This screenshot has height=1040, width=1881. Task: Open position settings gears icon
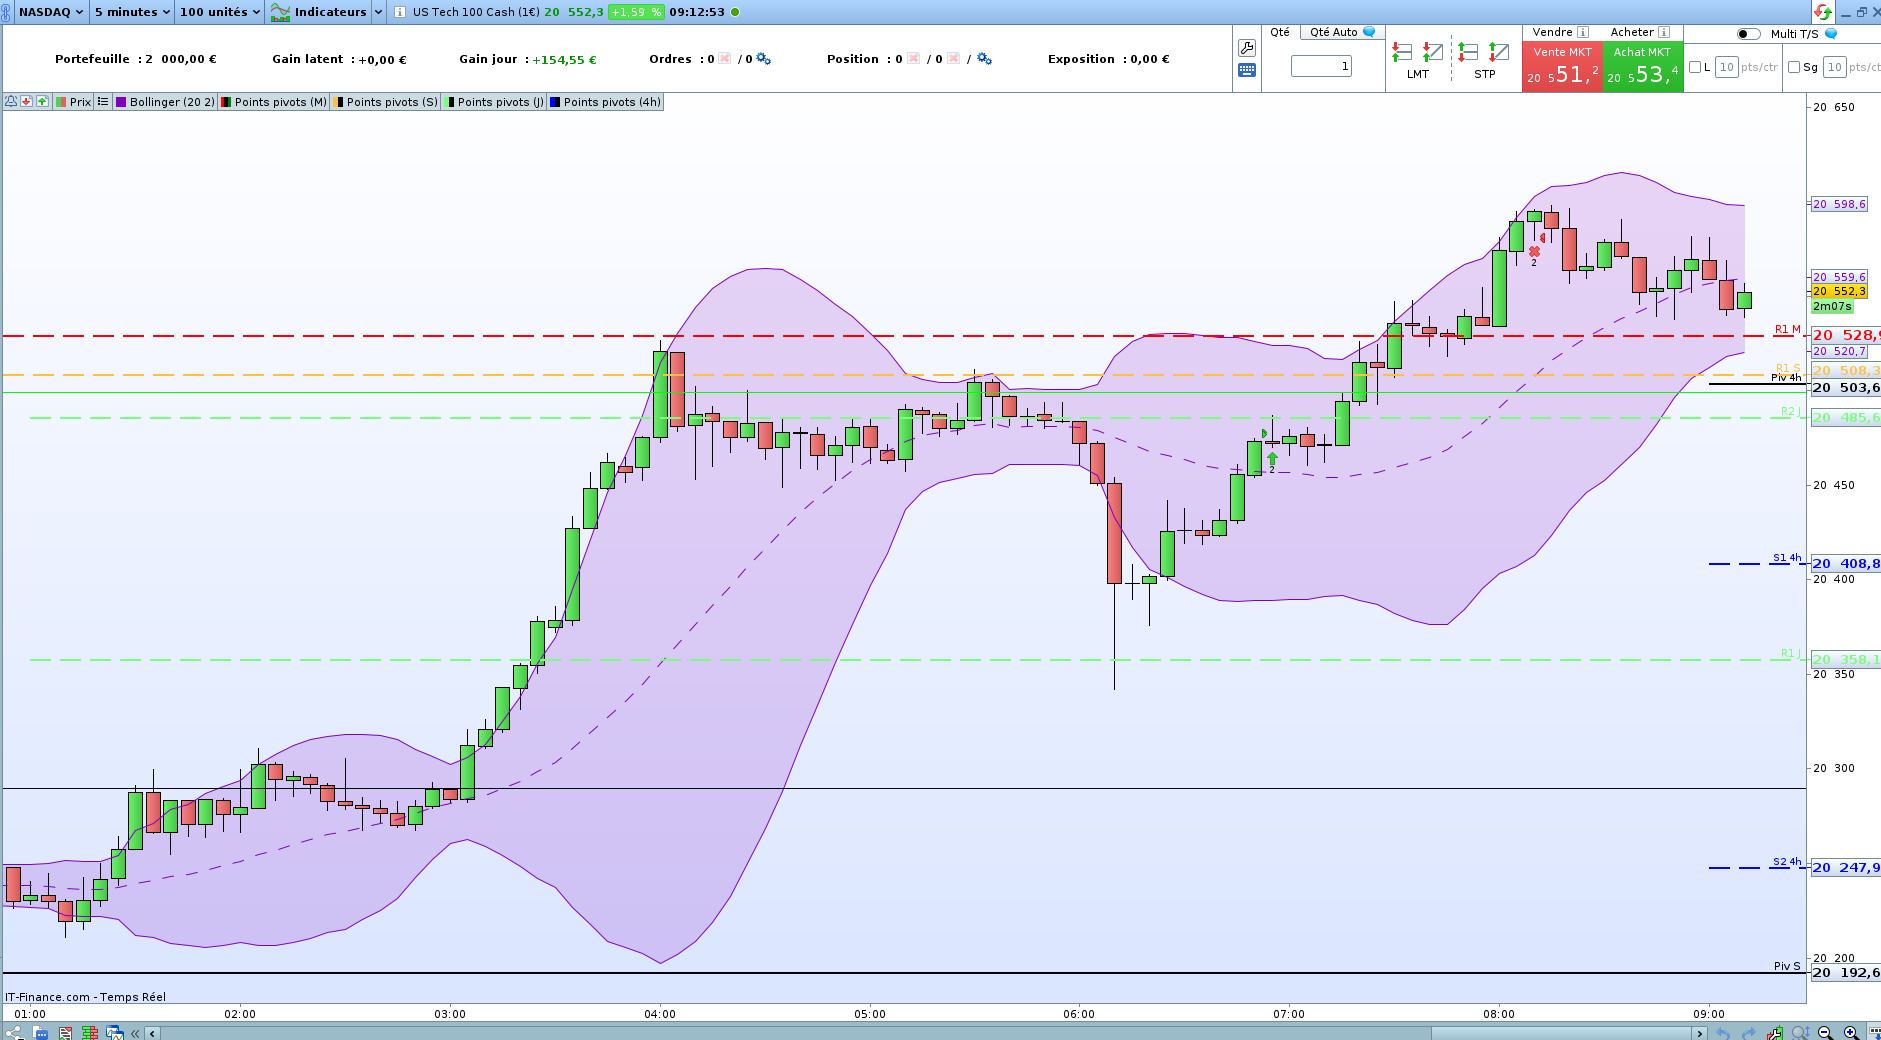pos(984,59)
